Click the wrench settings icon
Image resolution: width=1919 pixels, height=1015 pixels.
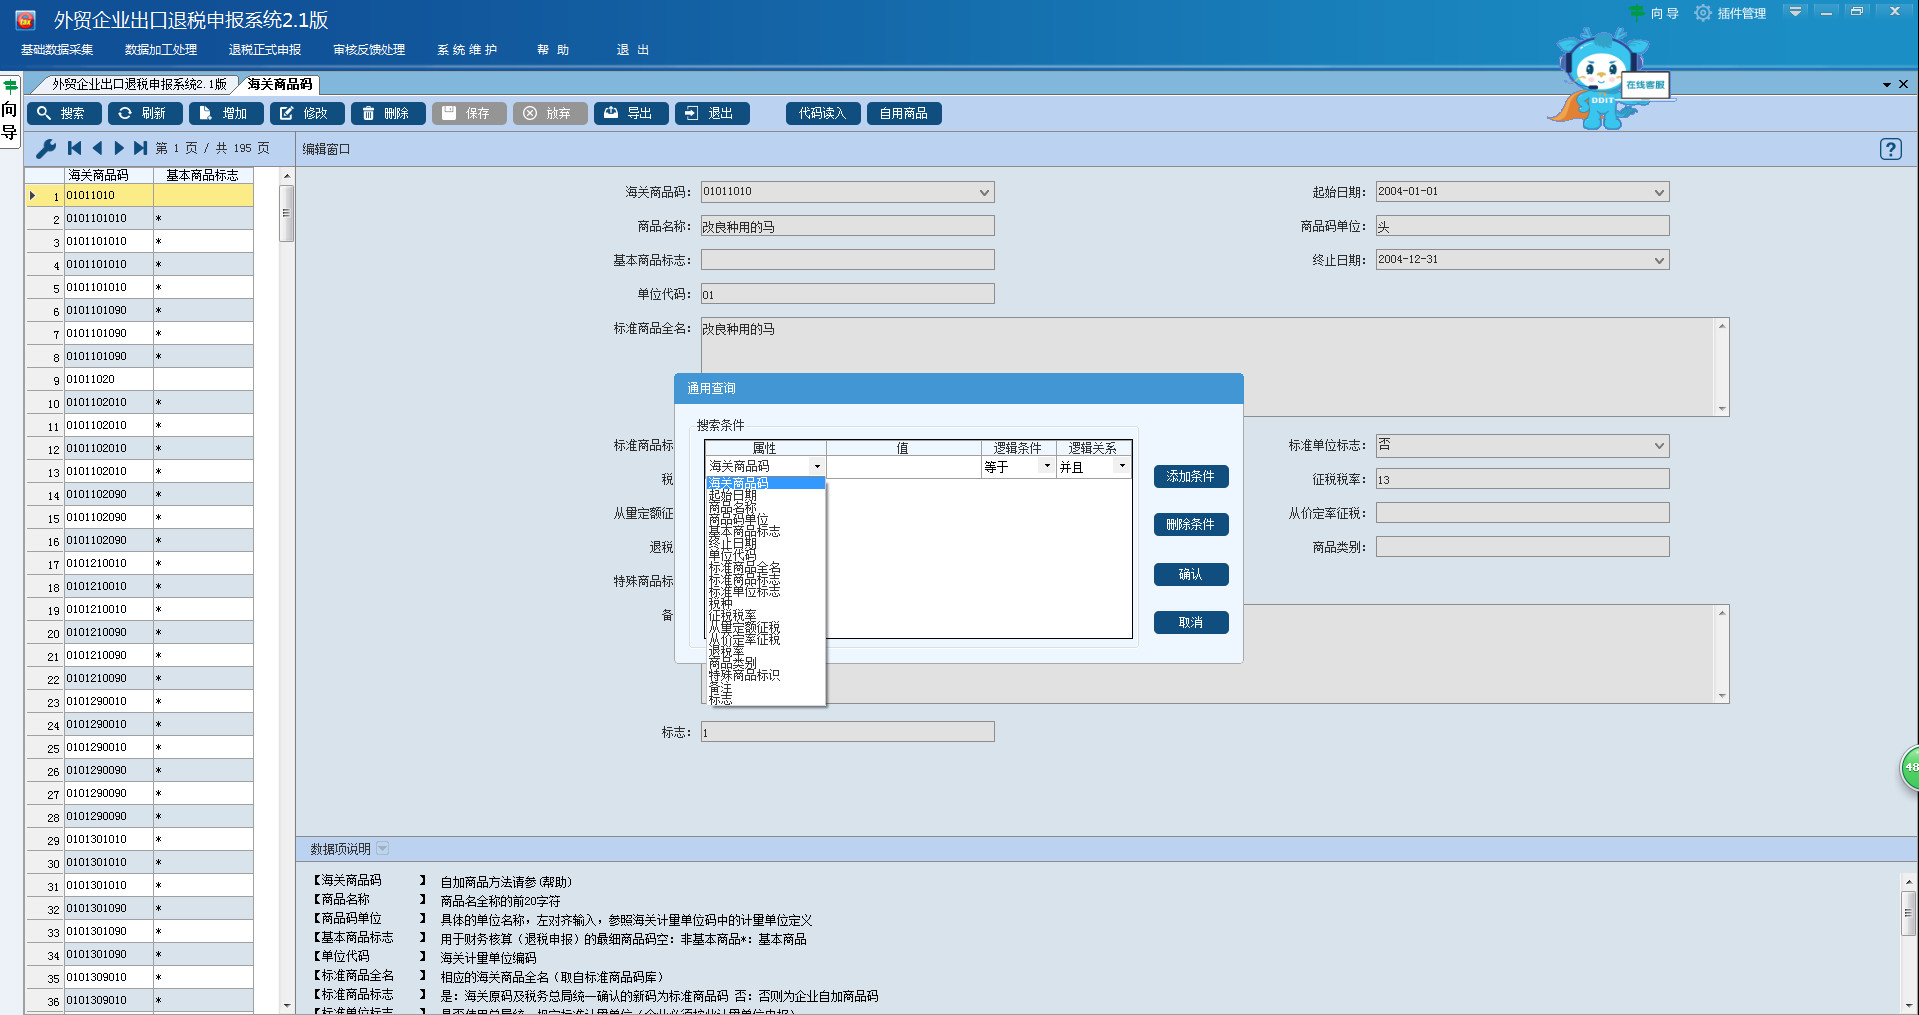[46, 149]
